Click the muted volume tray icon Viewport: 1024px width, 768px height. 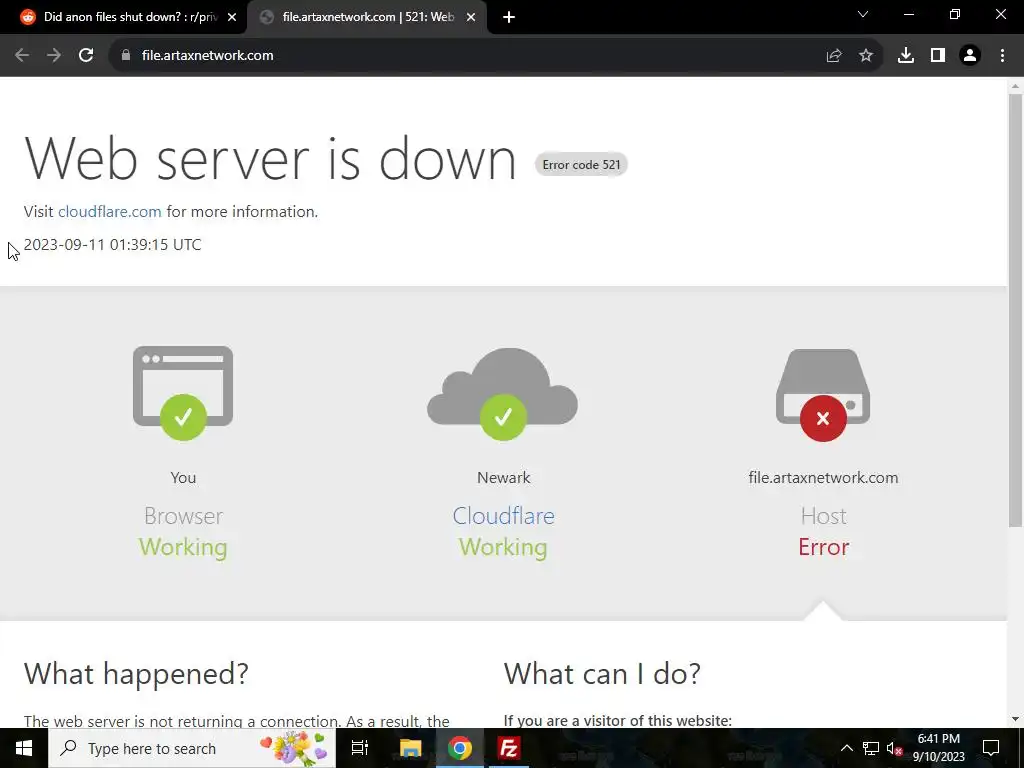[895, 748]
